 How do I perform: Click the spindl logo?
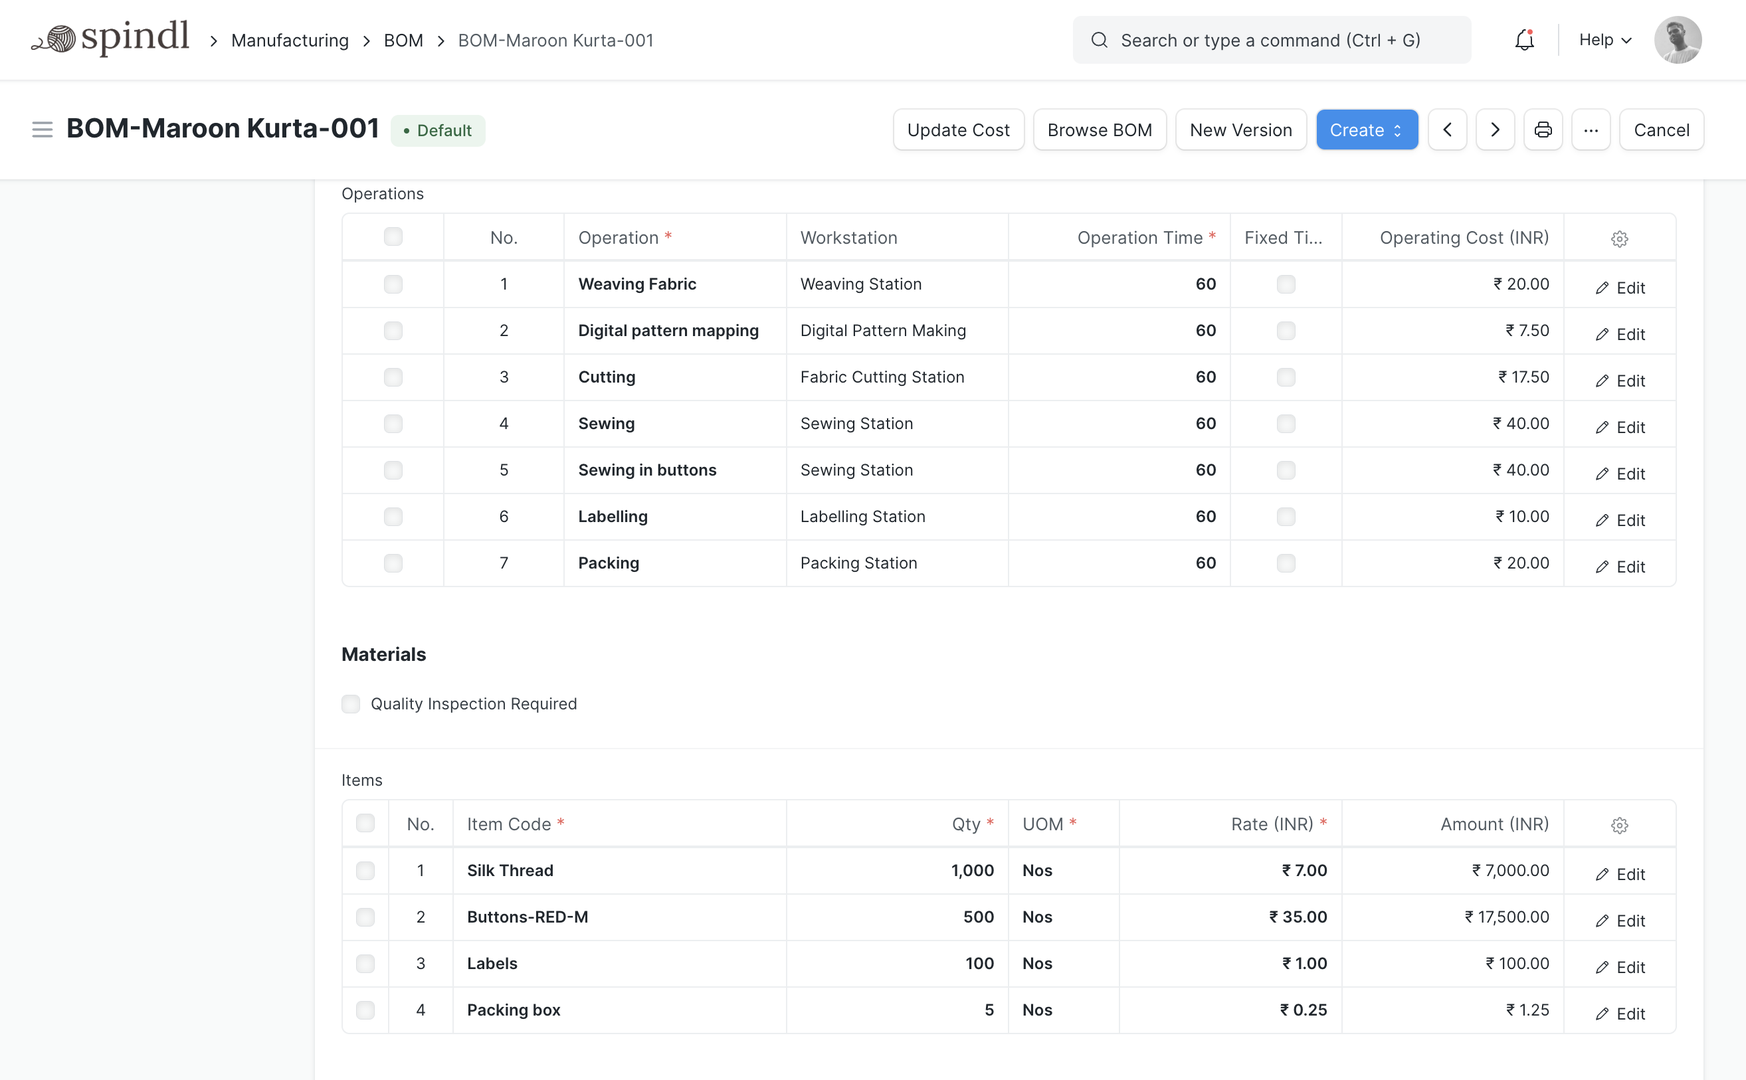pyautogui.click(x=110, y=40)
